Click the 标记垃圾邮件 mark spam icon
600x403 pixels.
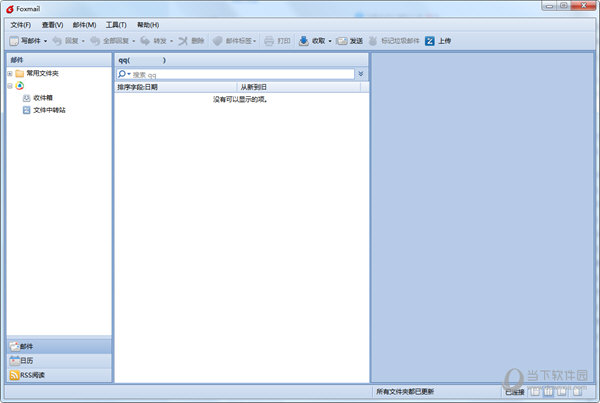tap(373, 41)
